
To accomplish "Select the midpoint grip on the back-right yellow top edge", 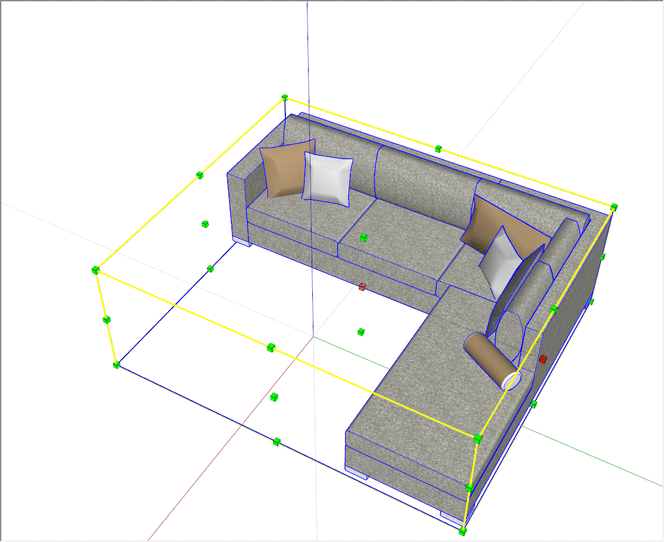I will pos(438,148).
